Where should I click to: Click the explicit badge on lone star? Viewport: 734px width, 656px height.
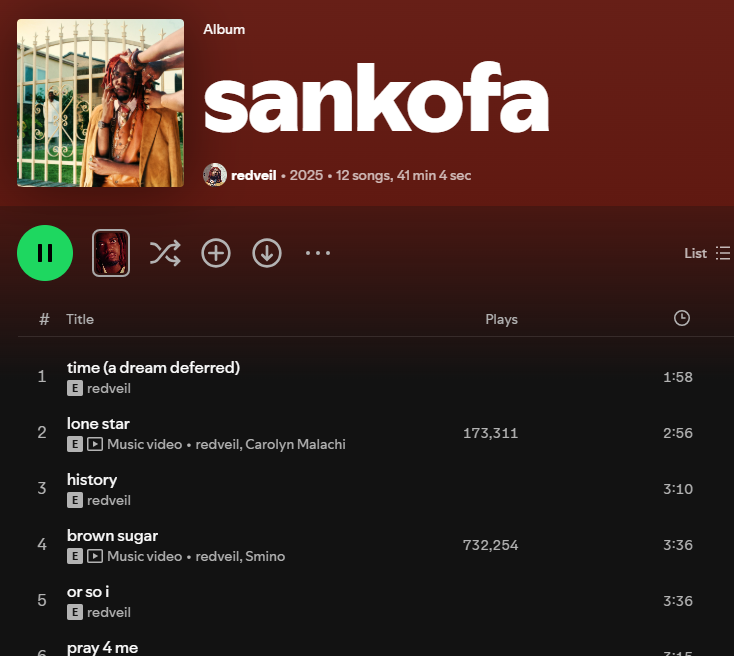75,444
